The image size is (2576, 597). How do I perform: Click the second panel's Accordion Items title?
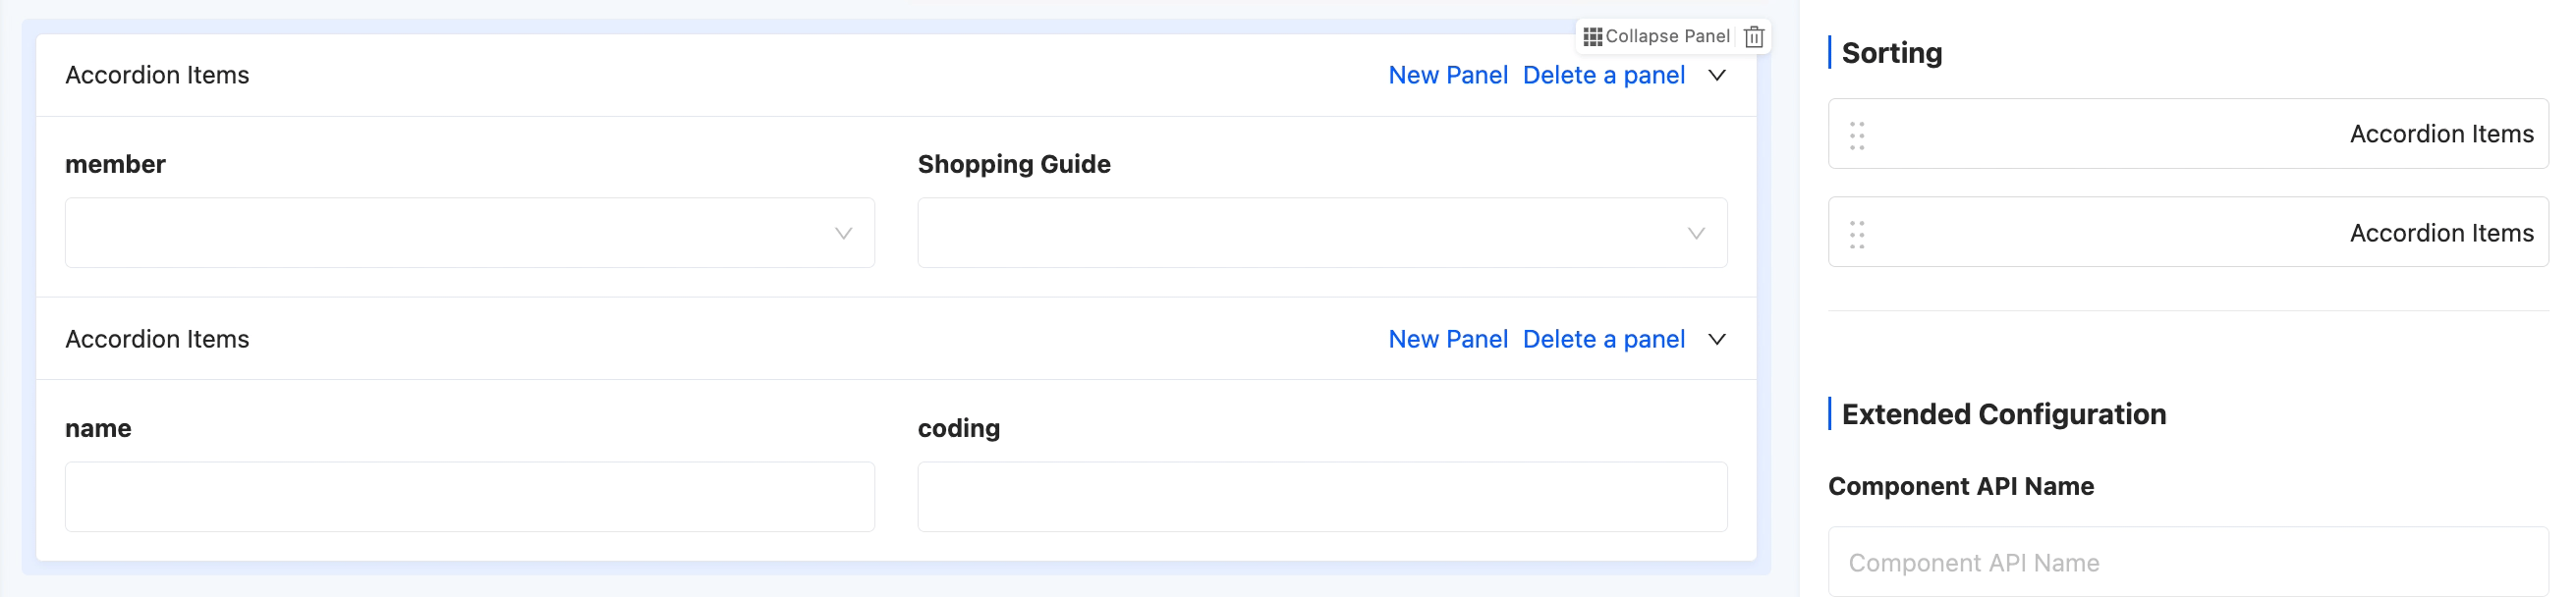(157, 340)
